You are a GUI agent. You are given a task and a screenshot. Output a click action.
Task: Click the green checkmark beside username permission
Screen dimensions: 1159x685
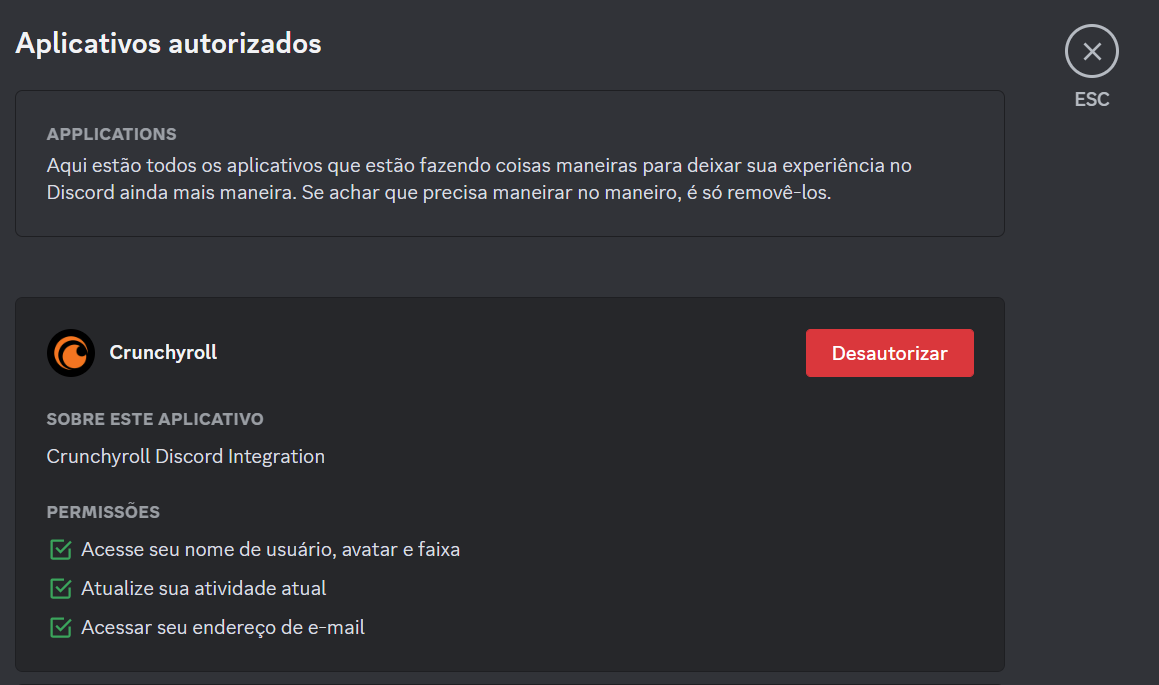(x=60, y=549)
